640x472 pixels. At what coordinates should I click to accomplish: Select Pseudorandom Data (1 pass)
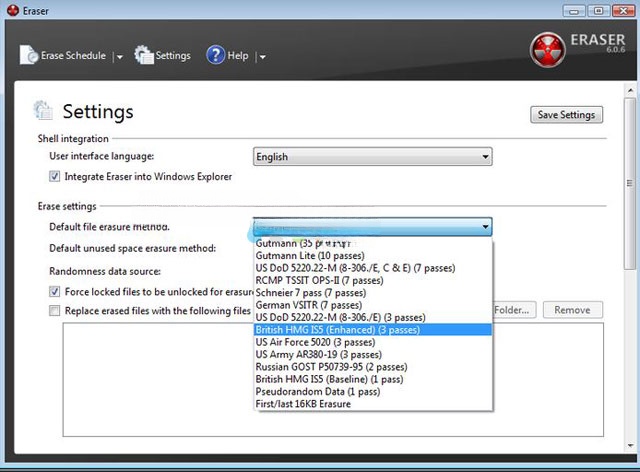point(373,391)
